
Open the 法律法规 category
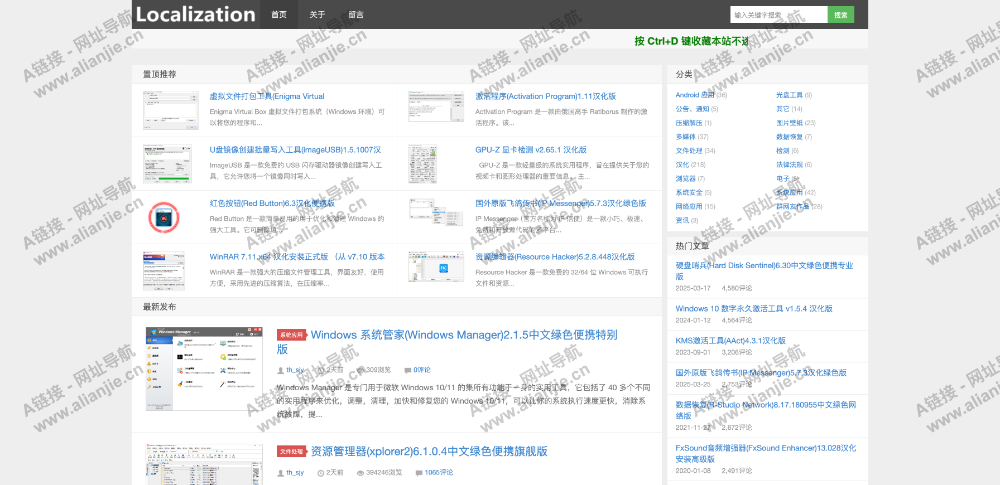pyautogui.click(x=790, y=165)
